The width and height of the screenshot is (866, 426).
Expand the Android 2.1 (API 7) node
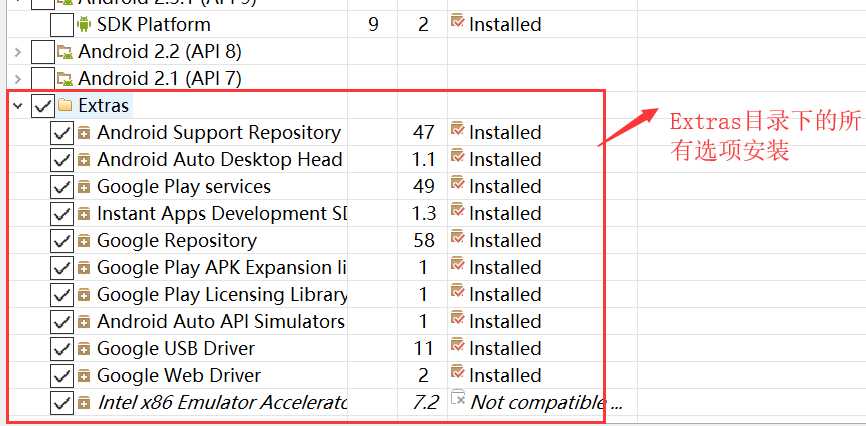tap(18, 79)
